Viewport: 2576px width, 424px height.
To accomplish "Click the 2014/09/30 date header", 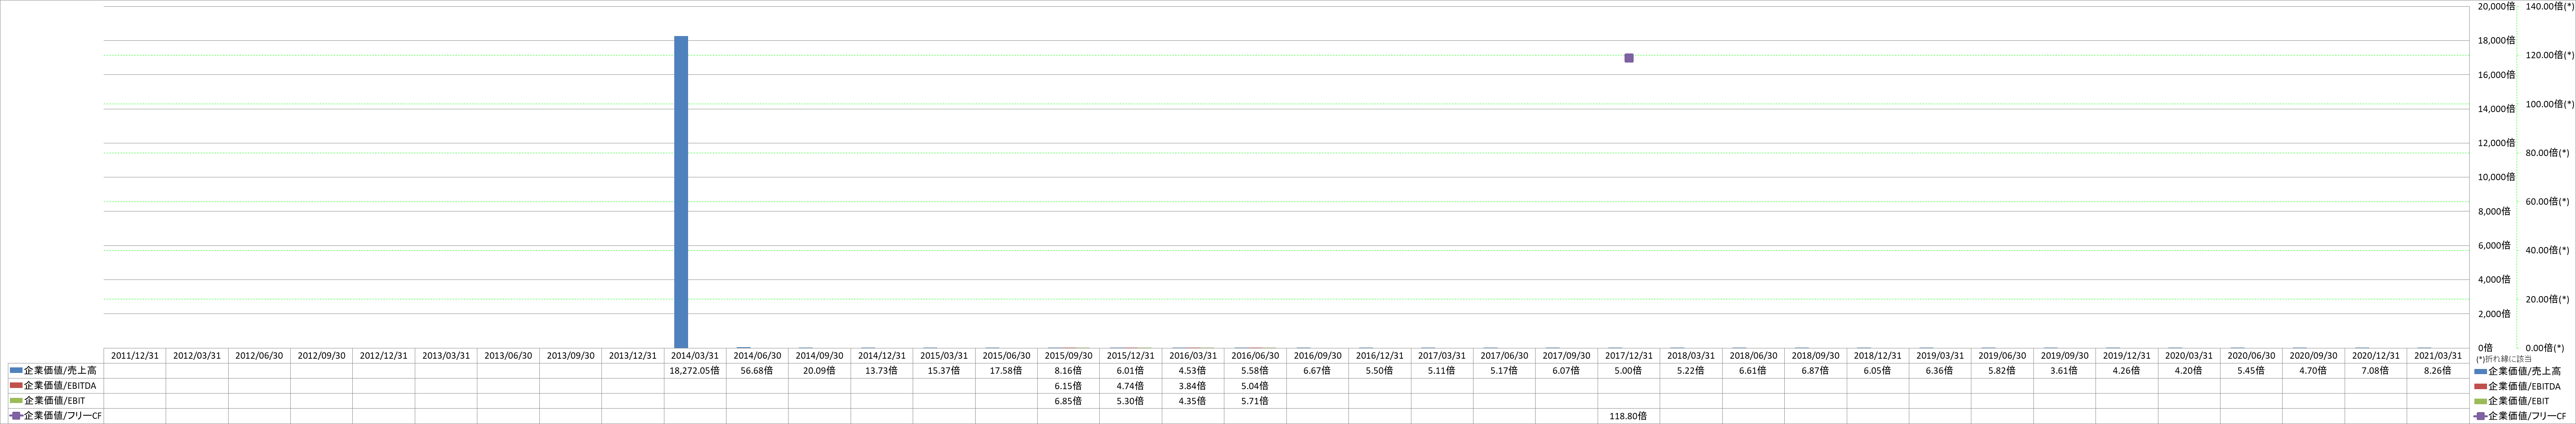I will (819, 356).
